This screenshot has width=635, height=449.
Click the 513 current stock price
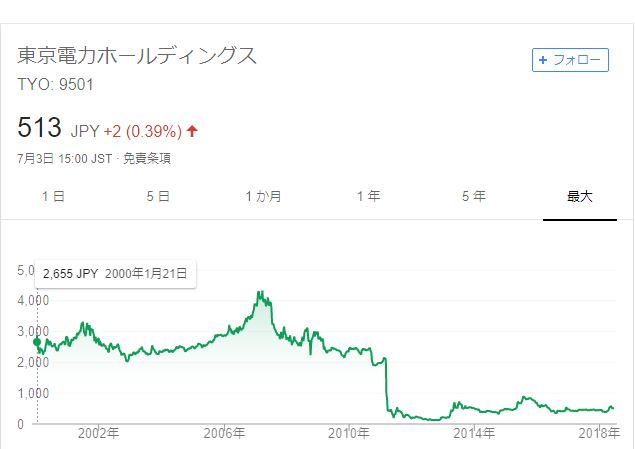39,127
